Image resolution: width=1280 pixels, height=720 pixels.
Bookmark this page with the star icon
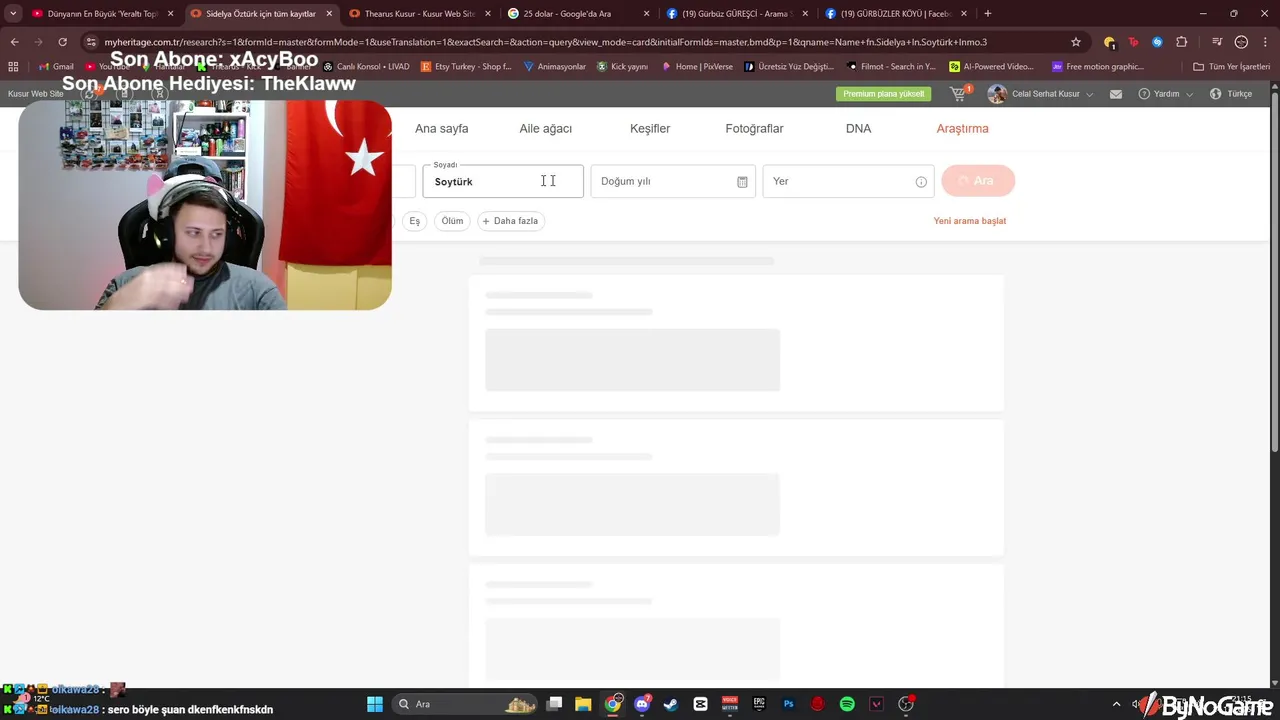pos(1076,42)
